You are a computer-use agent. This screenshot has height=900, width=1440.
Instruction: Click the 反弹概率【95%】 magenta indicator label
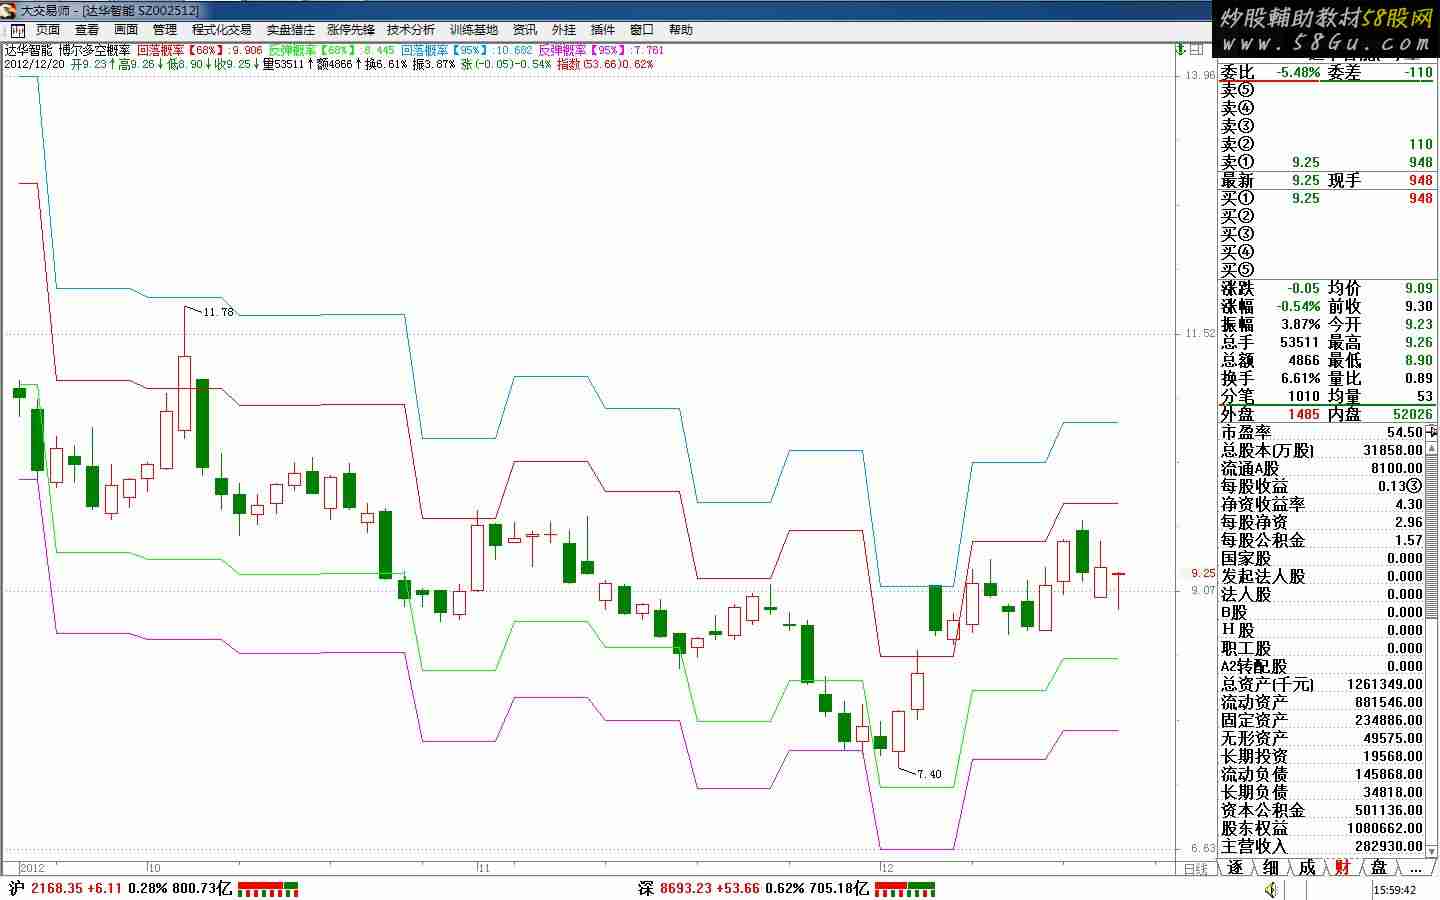click(581, 50)
